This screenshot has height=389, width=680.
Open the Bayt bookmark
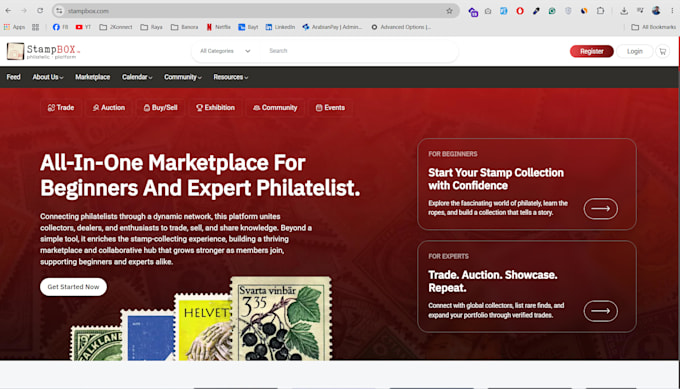(248, 27)
